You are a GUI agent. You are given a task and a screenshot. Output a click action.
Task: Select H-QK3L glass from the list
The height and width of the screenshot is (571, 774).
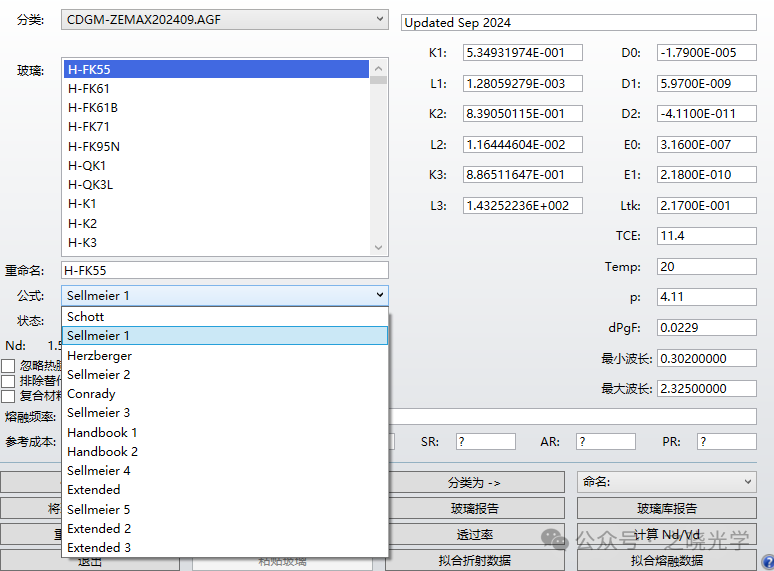click(x=90, y=185)
